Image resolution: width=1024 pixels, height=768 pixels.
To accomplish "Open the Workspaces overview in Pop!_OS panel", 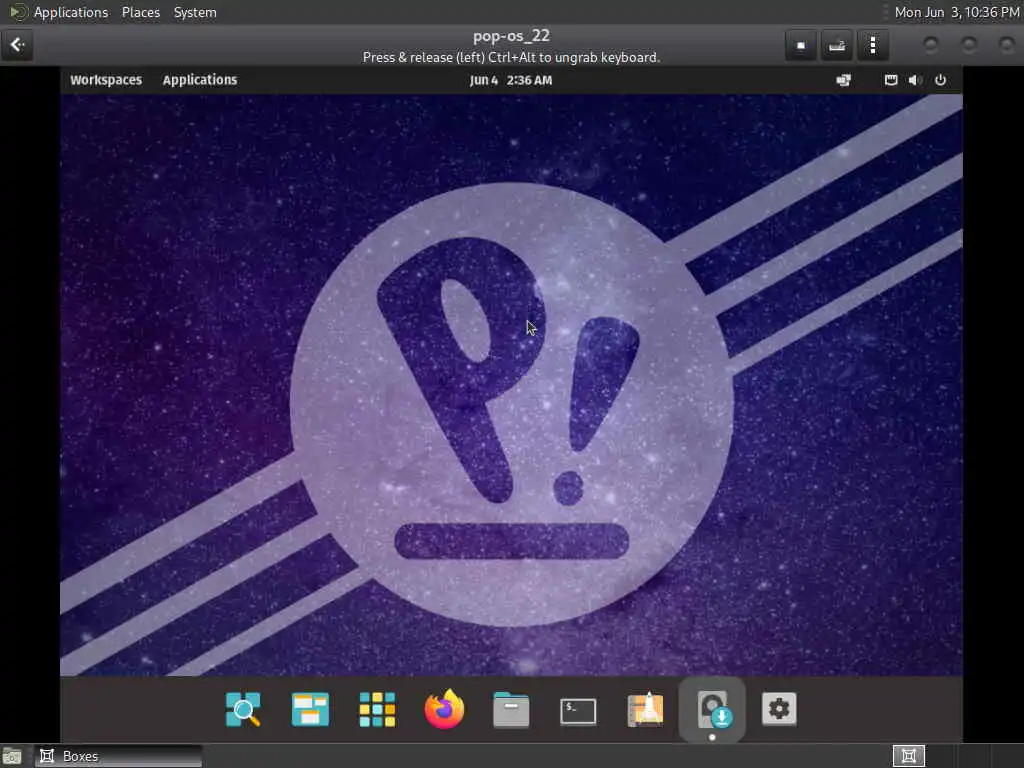I will click(x=106, y=80).
